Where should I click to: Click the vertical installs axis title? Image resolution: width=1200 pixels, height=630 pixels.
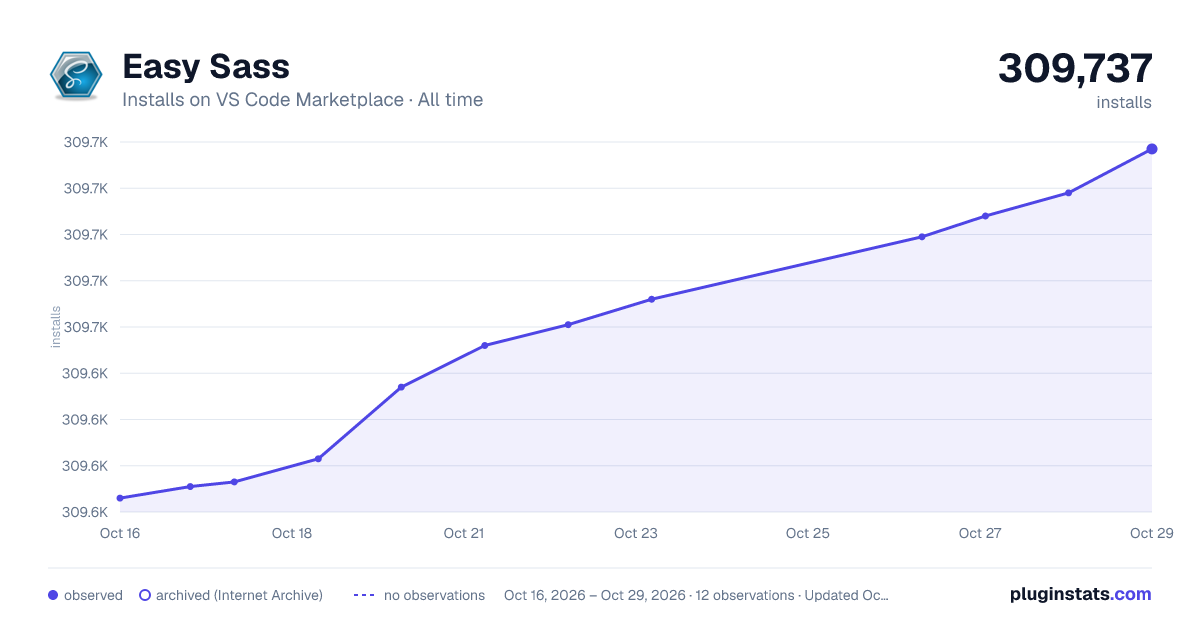pyautogui.click(x=56, y=327)
